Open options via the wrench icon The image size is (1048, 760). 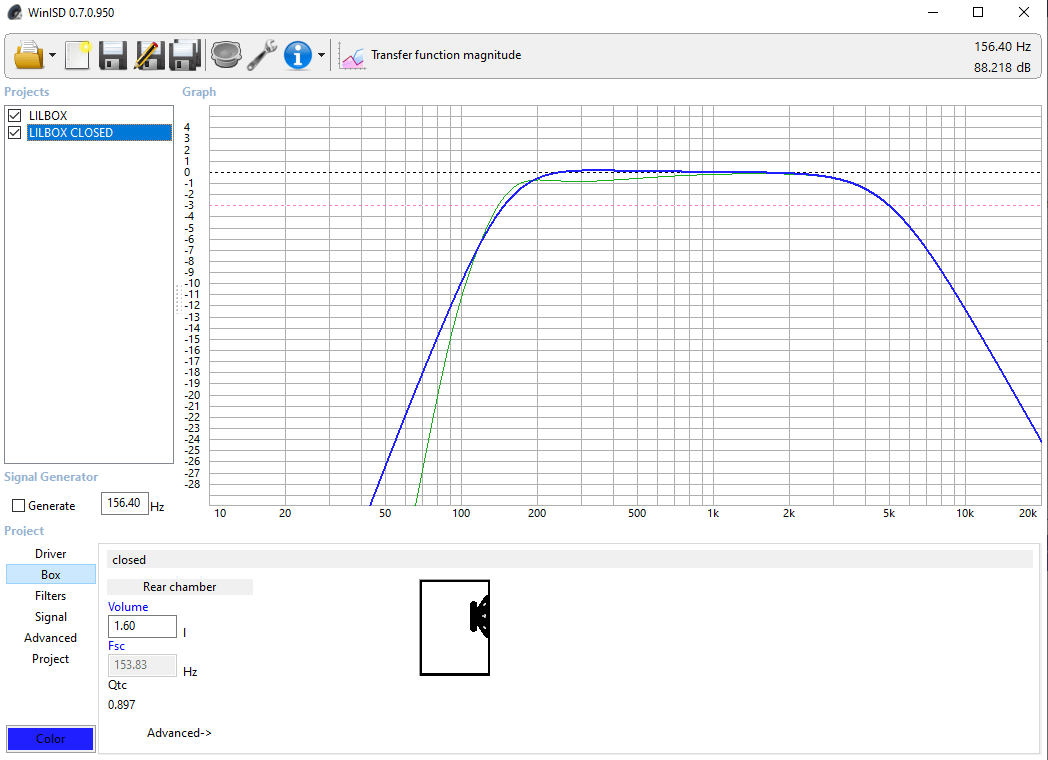(x=262, y=55)
